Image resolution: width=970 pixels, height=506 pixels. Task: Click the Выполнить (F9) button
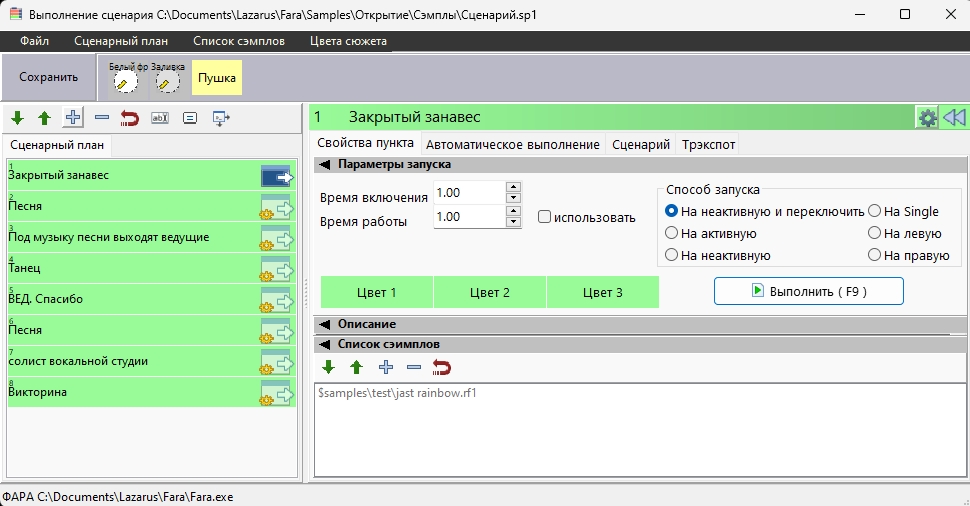pos(809,291)
